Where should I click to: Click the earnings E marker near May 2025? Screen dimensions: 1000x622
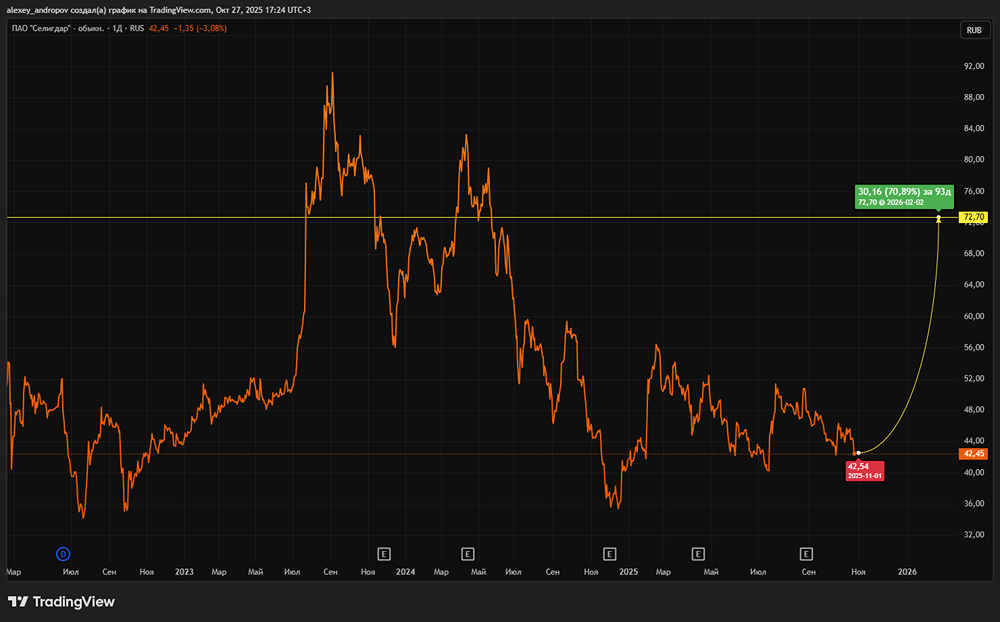click(x=698, y=554)
